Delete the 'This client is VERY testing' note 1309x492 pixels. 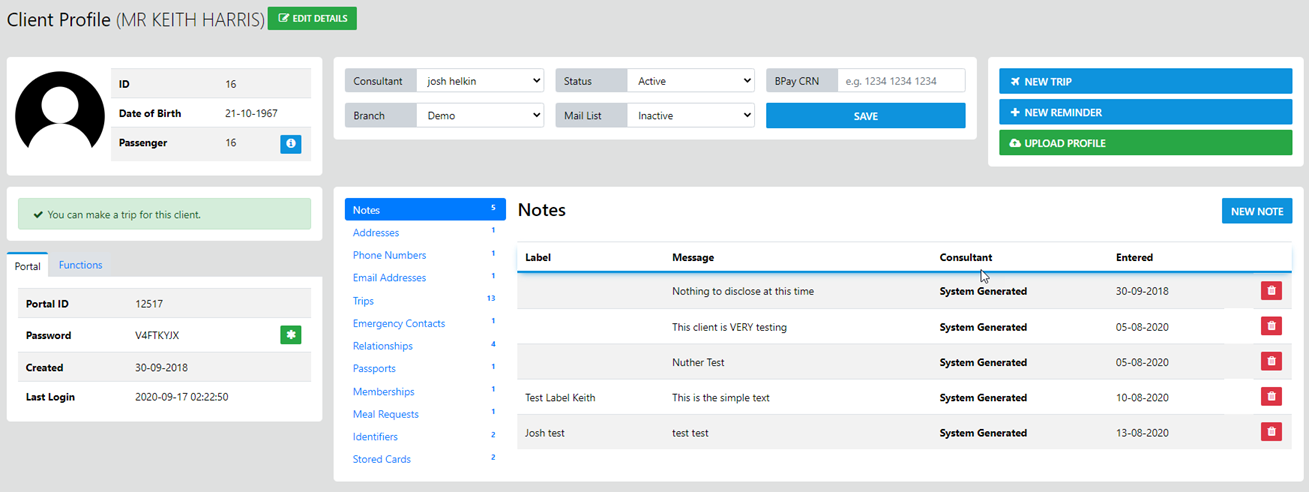[1271, 326]
